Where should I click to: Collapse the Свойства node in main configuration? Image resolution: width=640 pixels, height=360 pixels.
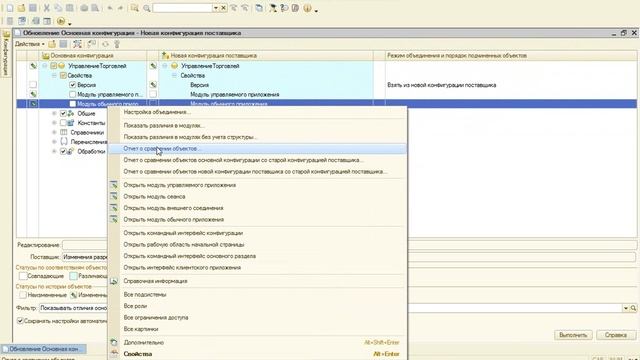tap(54, 76)
